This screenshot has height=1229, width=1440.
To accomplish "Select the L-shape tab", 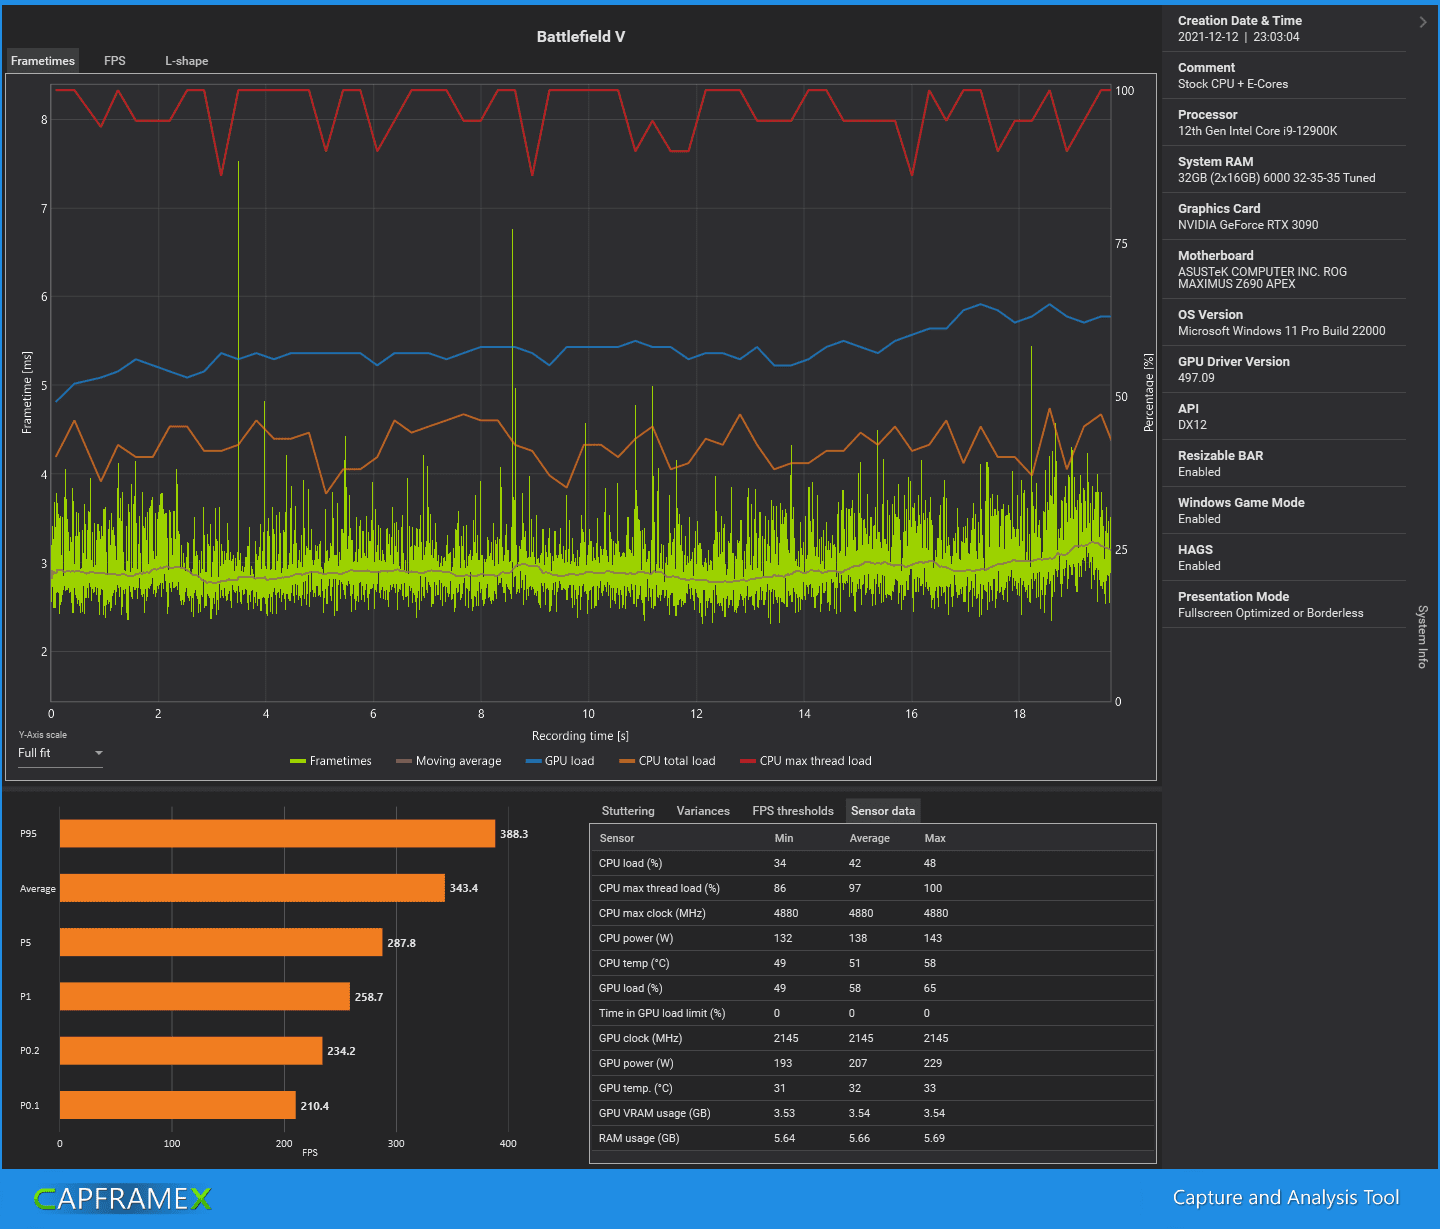I will coord(187,61).
